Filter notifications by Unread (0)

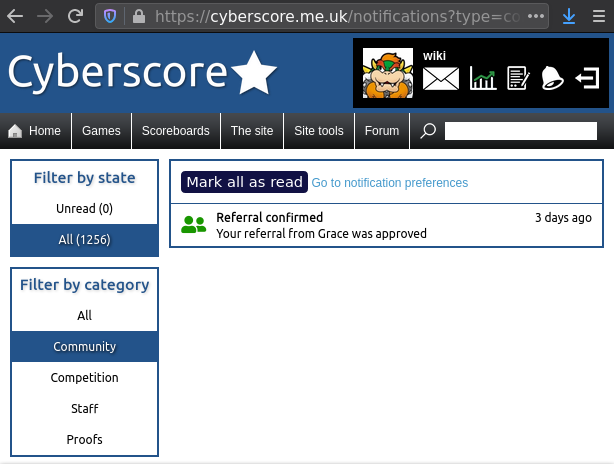[x=85, y=209]
